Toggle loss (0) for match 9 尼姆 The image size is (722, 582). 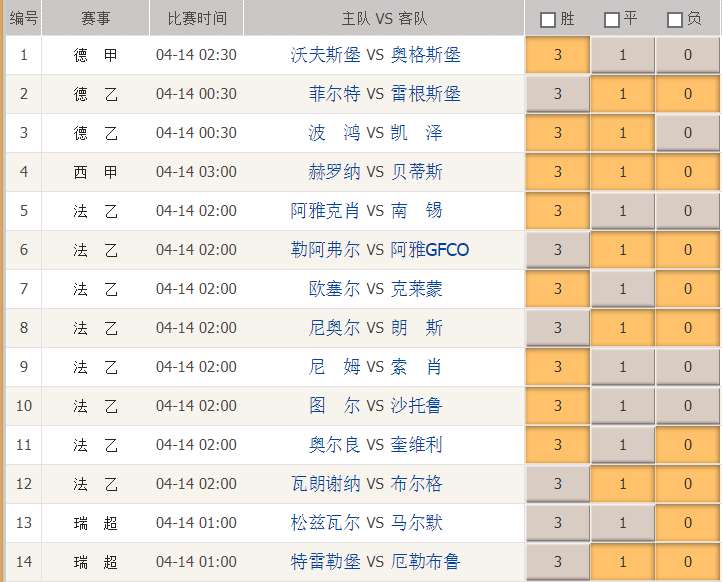pos(687,367)
